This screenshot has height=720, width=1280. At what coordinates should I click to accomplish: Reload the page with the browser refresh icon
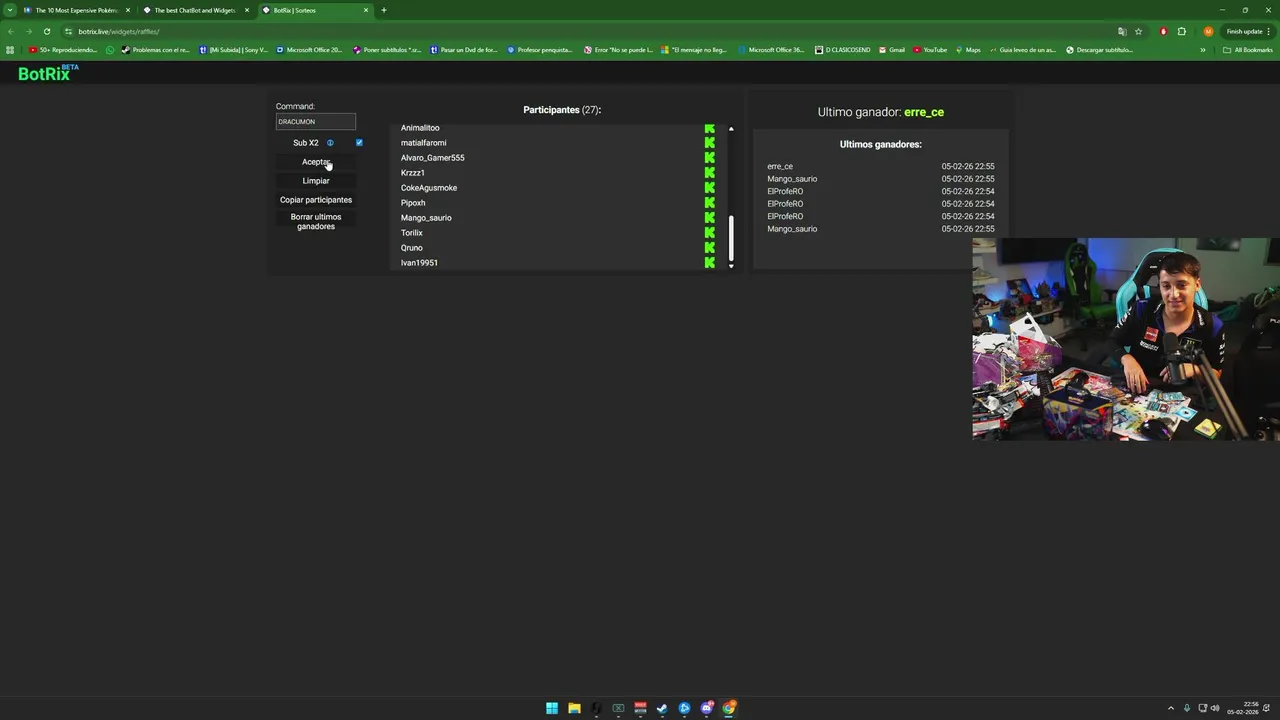coord(47,31)
